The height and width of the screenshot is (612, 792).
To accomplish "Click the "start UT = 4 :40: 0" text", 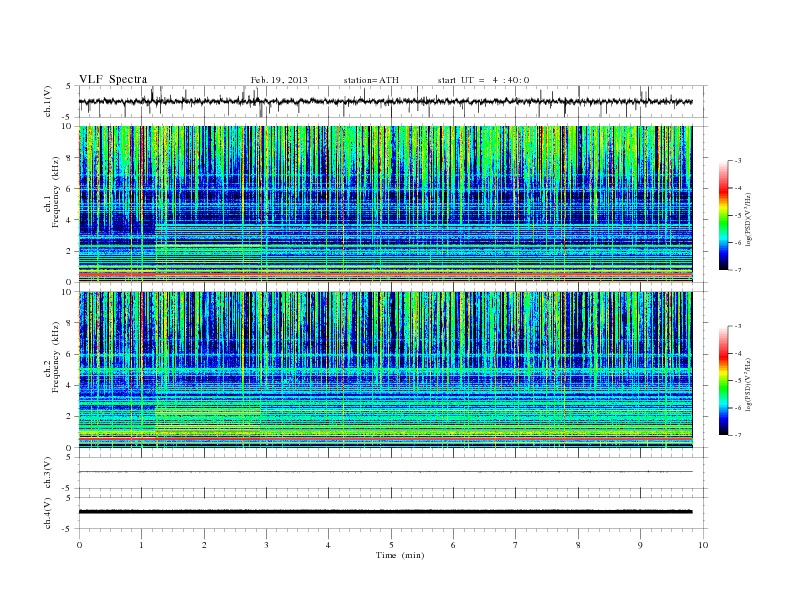I will (483, 80).
